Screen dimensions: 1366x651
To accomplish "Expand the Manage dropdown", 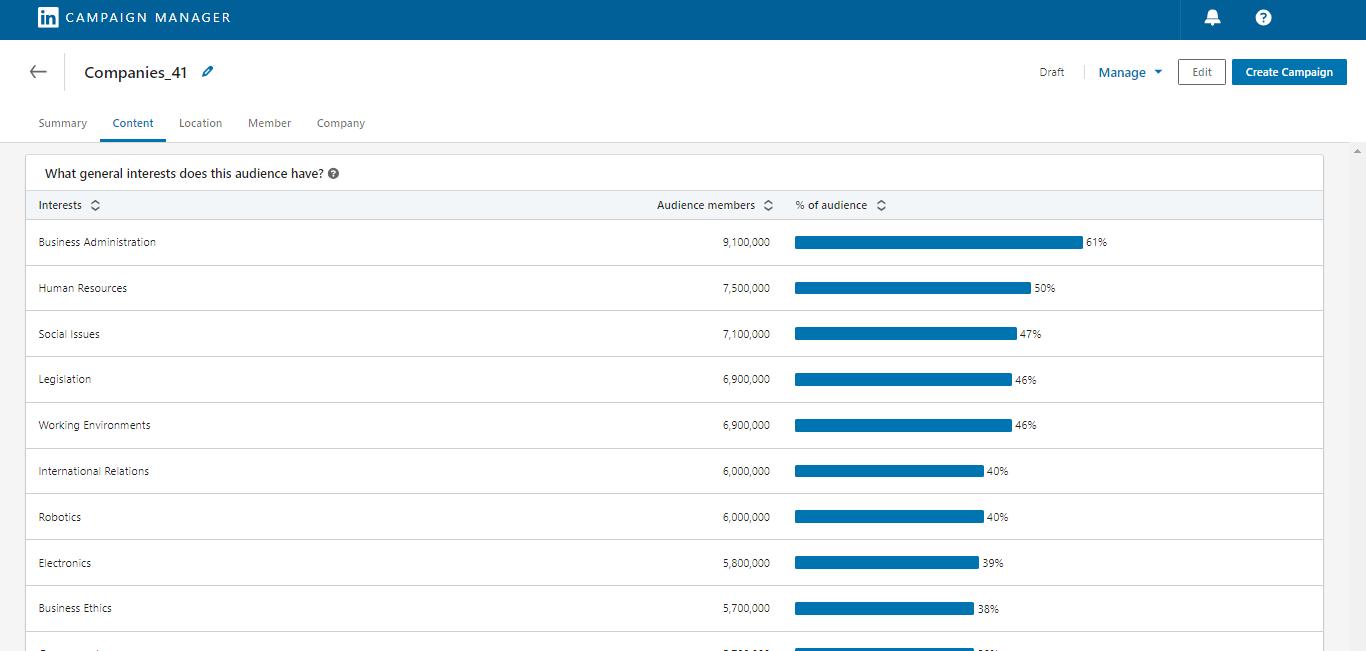I will [x=1130, y=72].
